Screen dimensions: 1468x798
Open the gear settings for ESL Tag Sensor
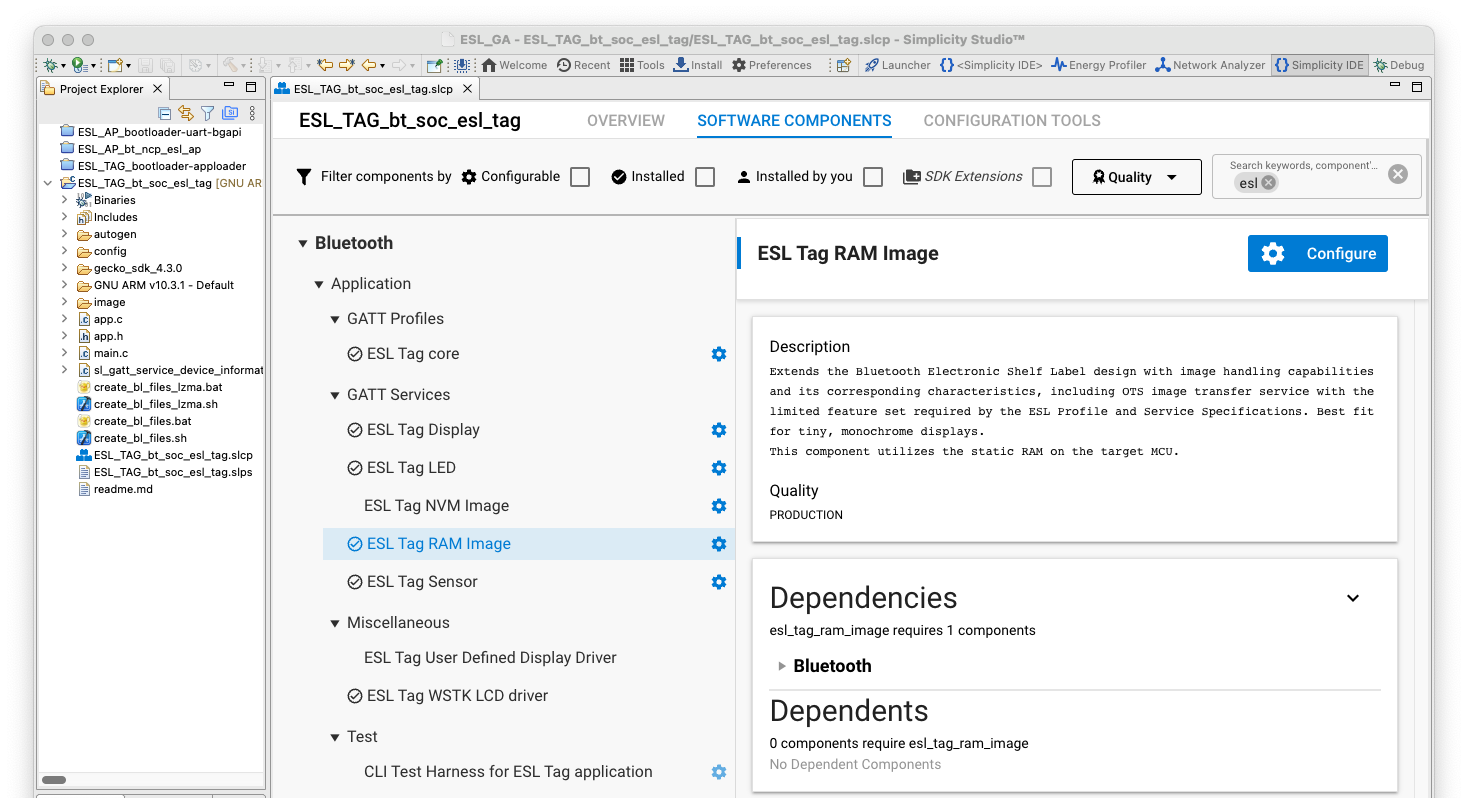pyautogui.click(x=718, y=582)
